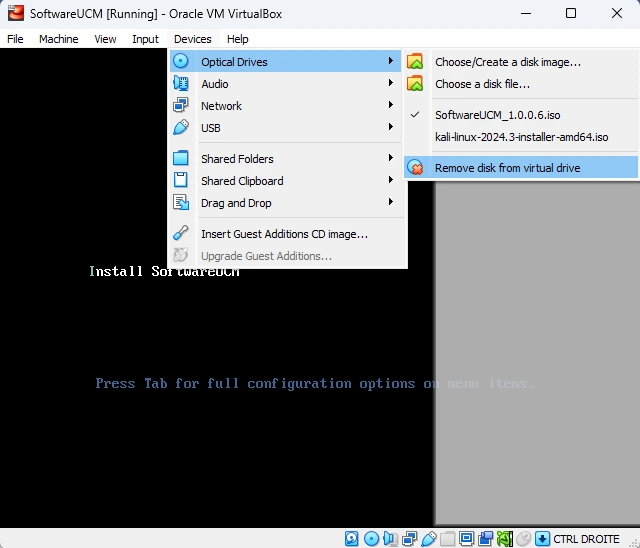Expand the Optical Drives submenu arrow
The width and height of the screenshot is (640, 548).
391,61
